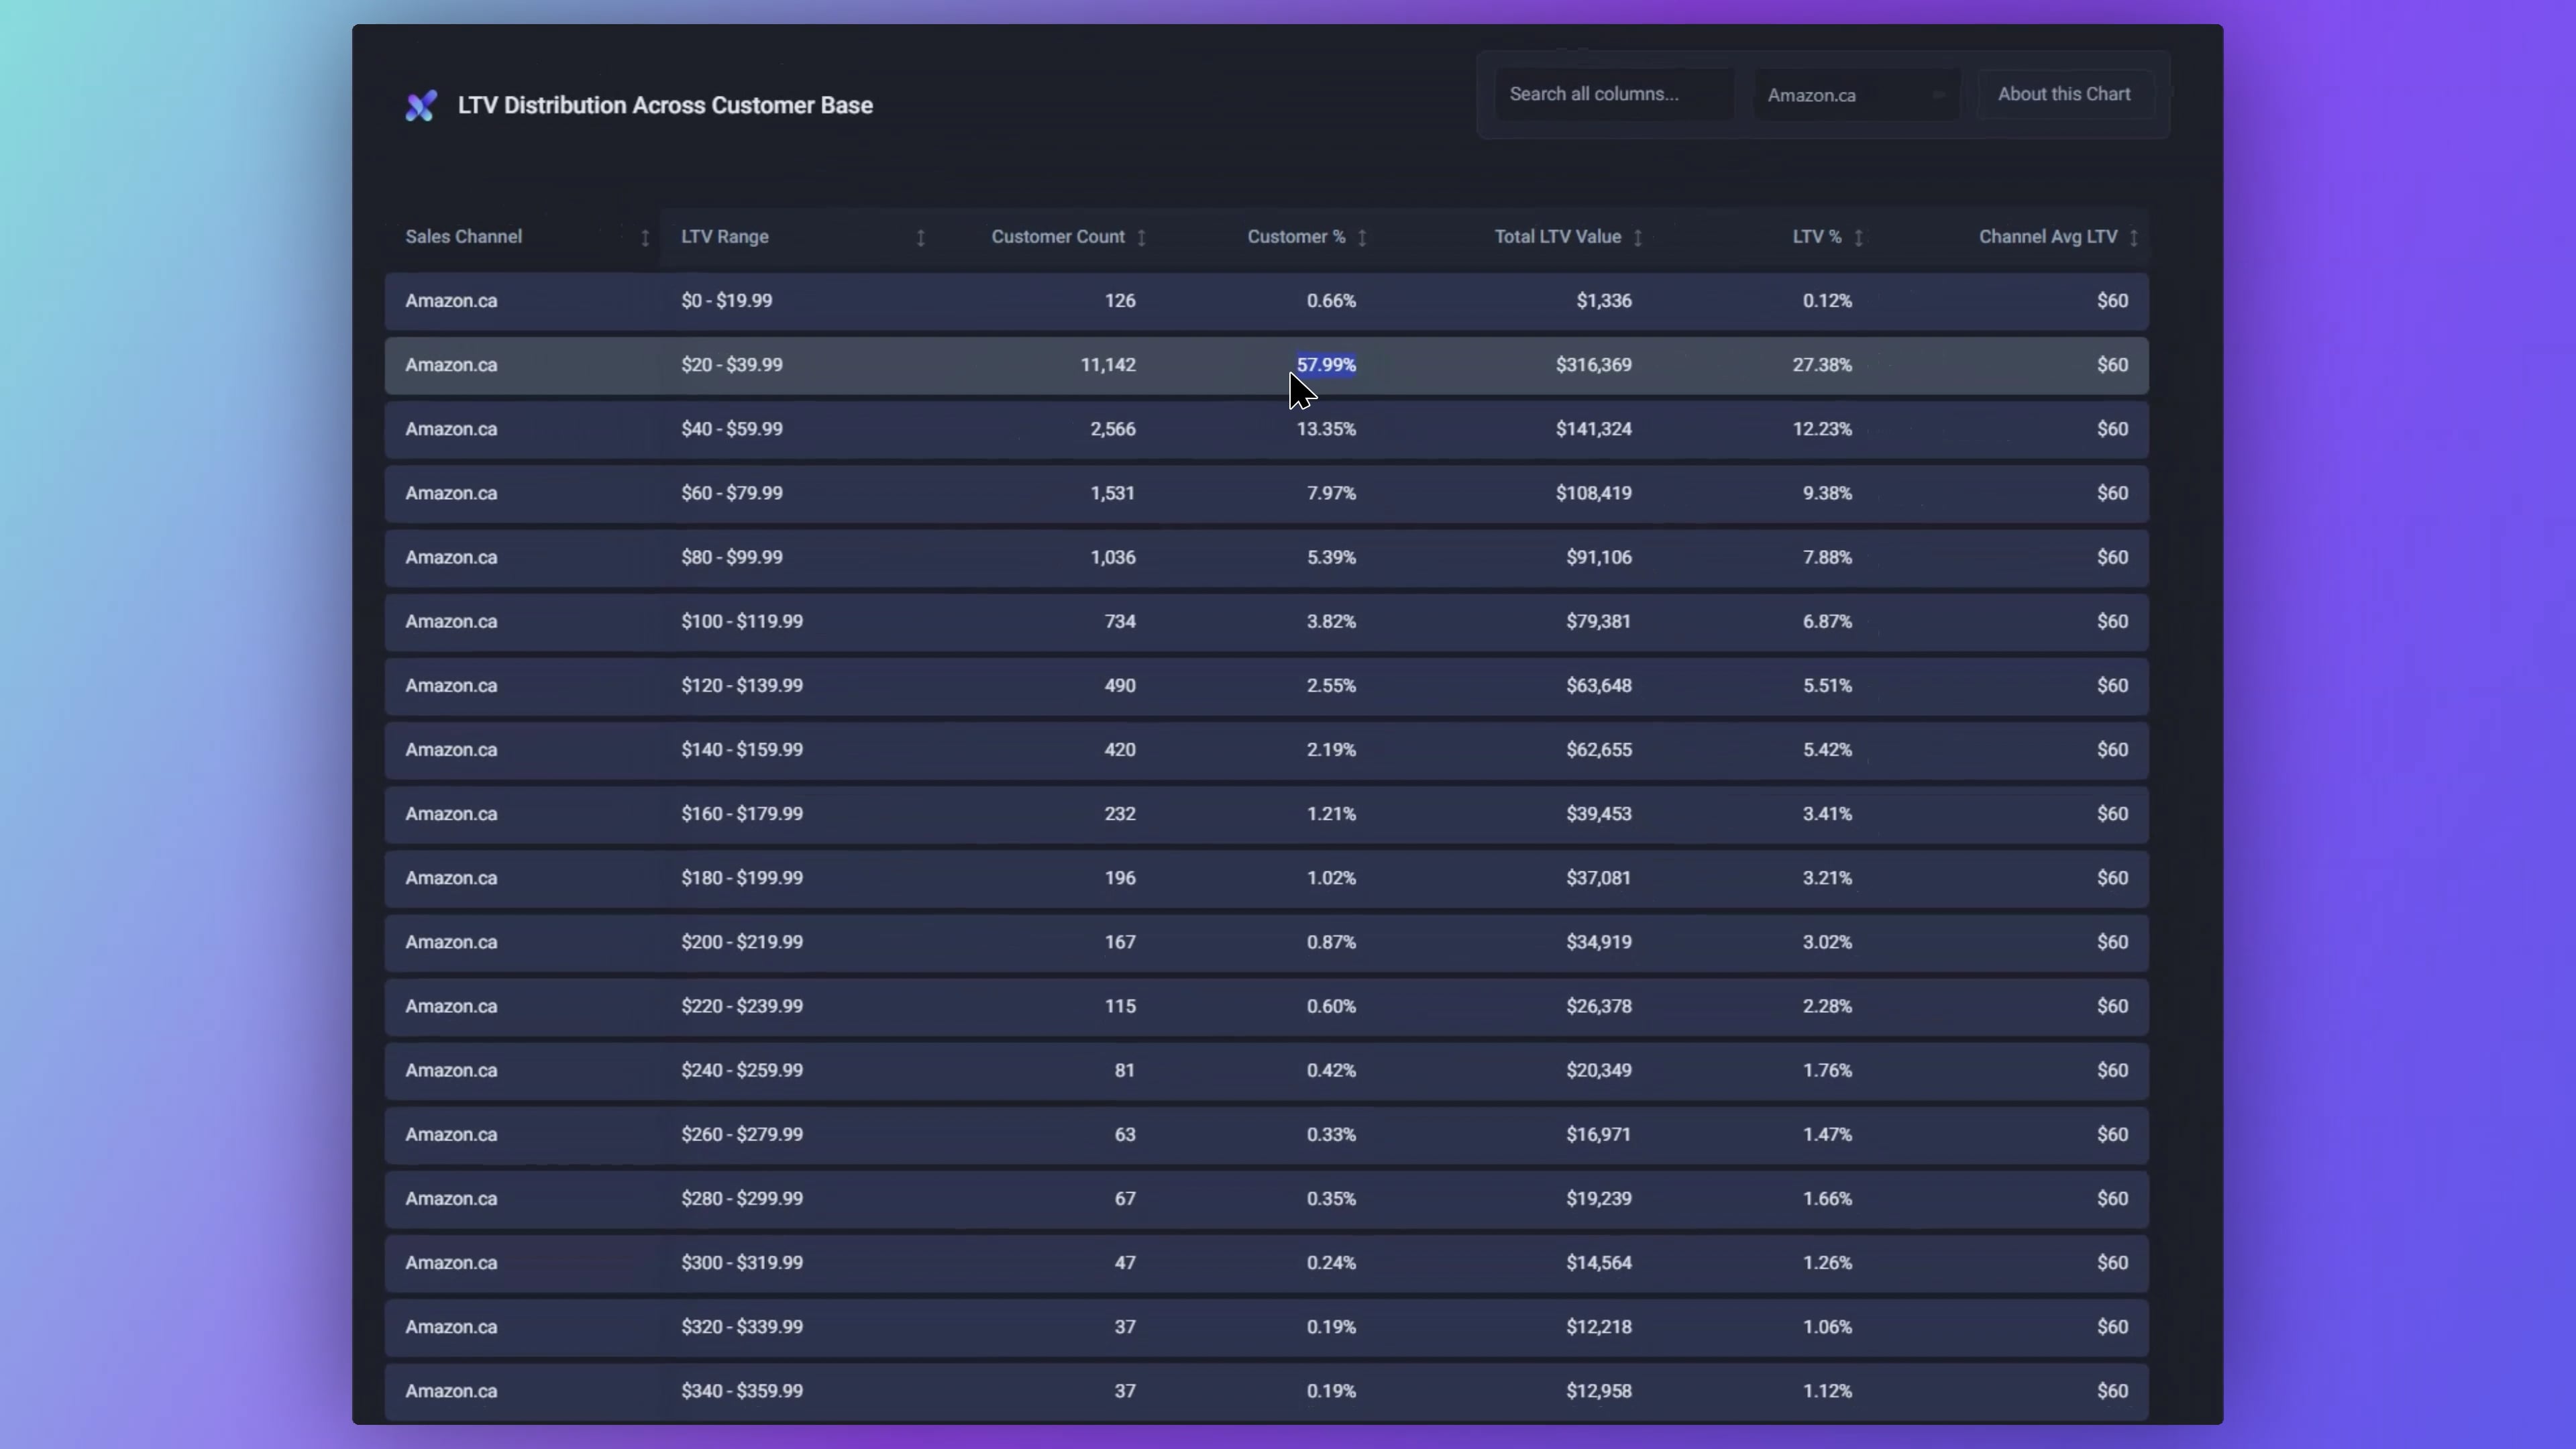Click the $0 - $19.99 range cell
The width and height of the screenshot is (2576, 1449).
726,301
